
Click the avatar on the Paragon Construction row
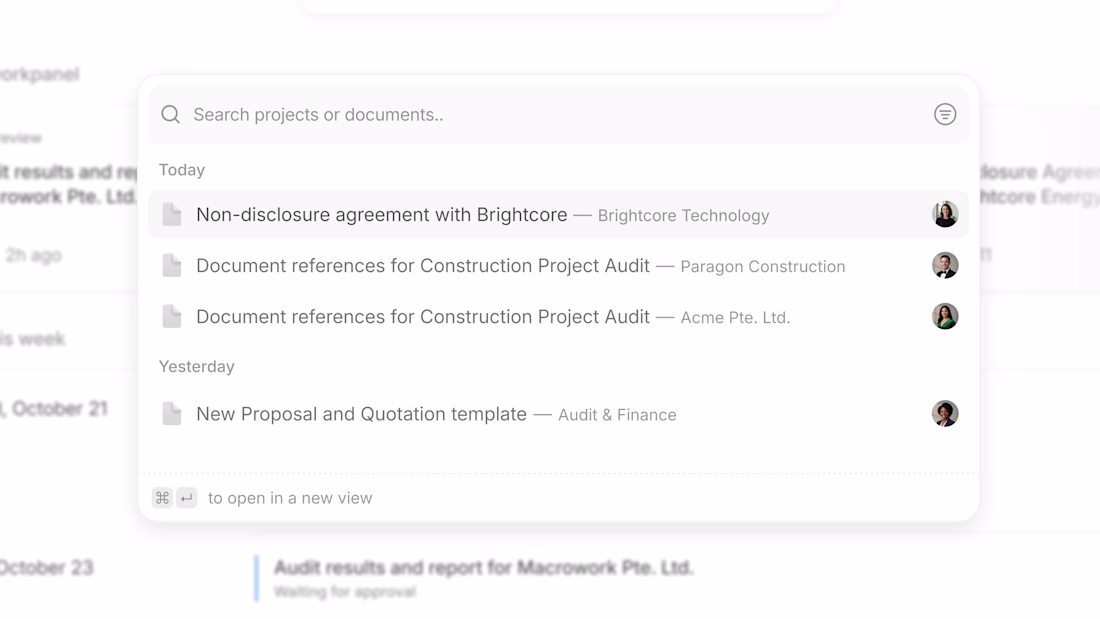point(945,265)
